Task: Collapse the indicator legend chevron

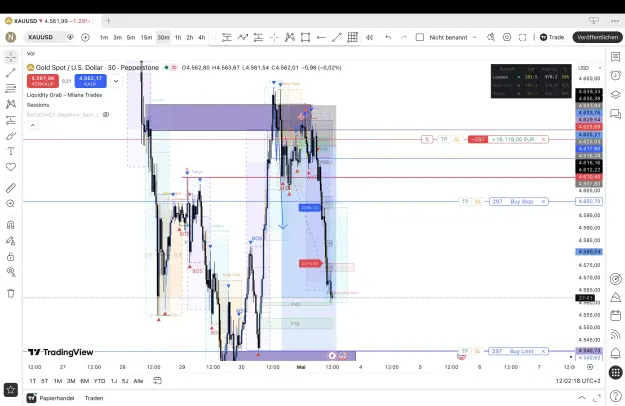Action: (33, 125)
